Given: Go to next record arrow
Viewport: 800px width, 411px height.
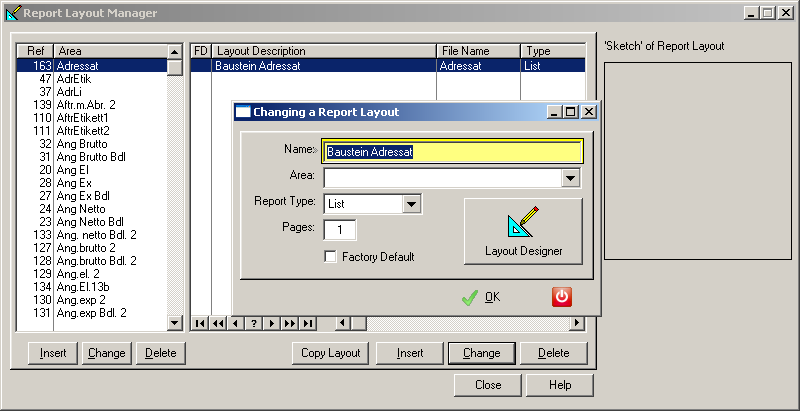Looking at the screenshot, I should point(271,323).
